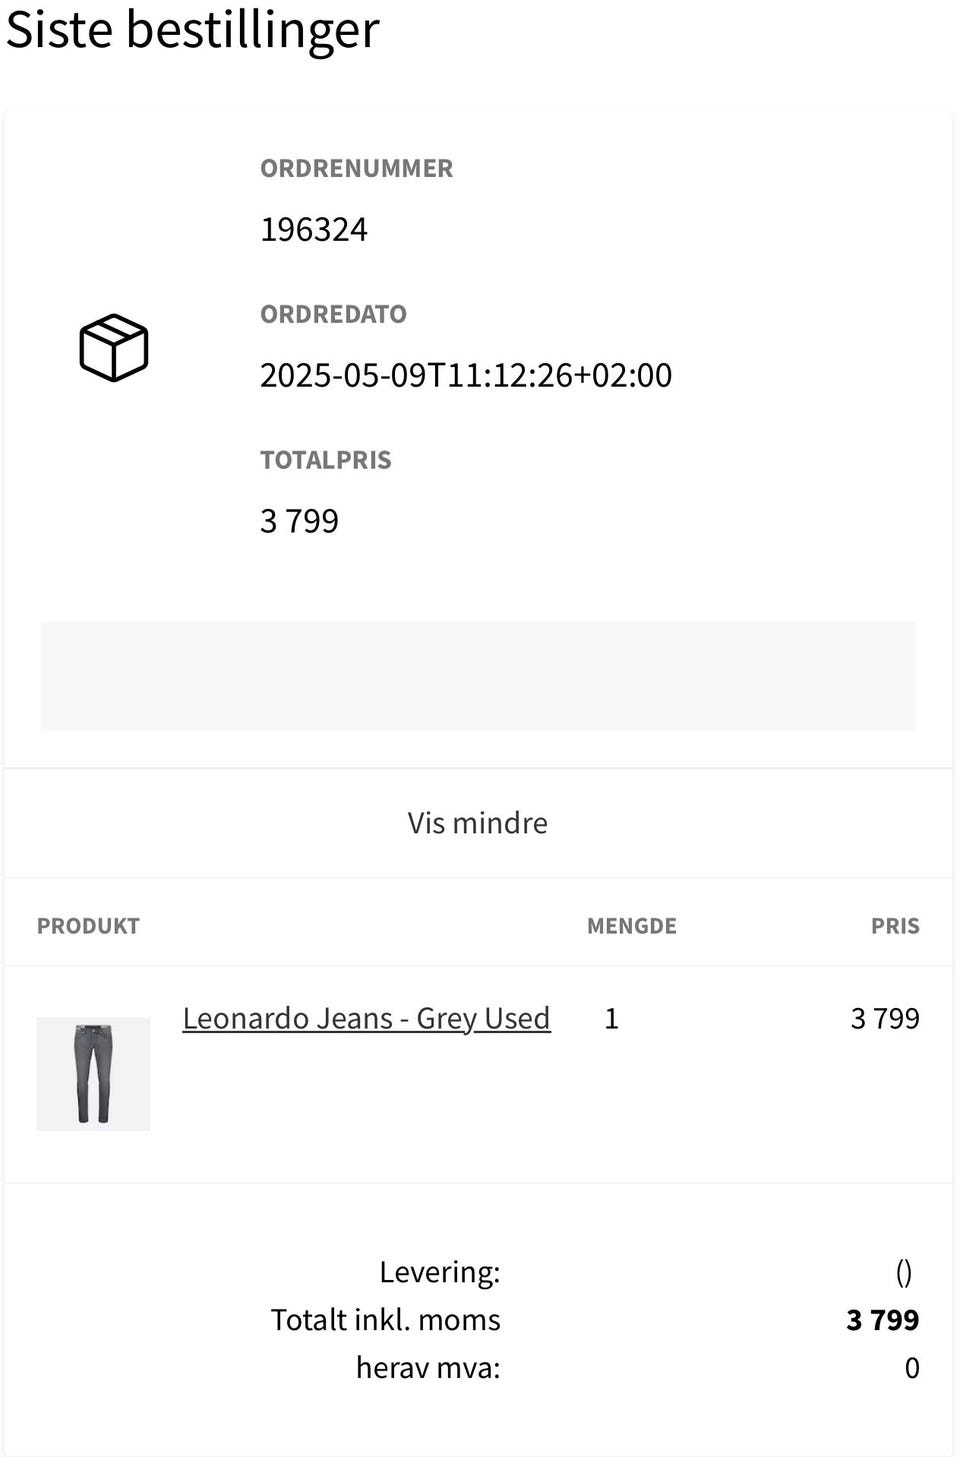Click the order date timestamp value
The width and height of the screenshot is (960, 1457).
pos(465,375)
